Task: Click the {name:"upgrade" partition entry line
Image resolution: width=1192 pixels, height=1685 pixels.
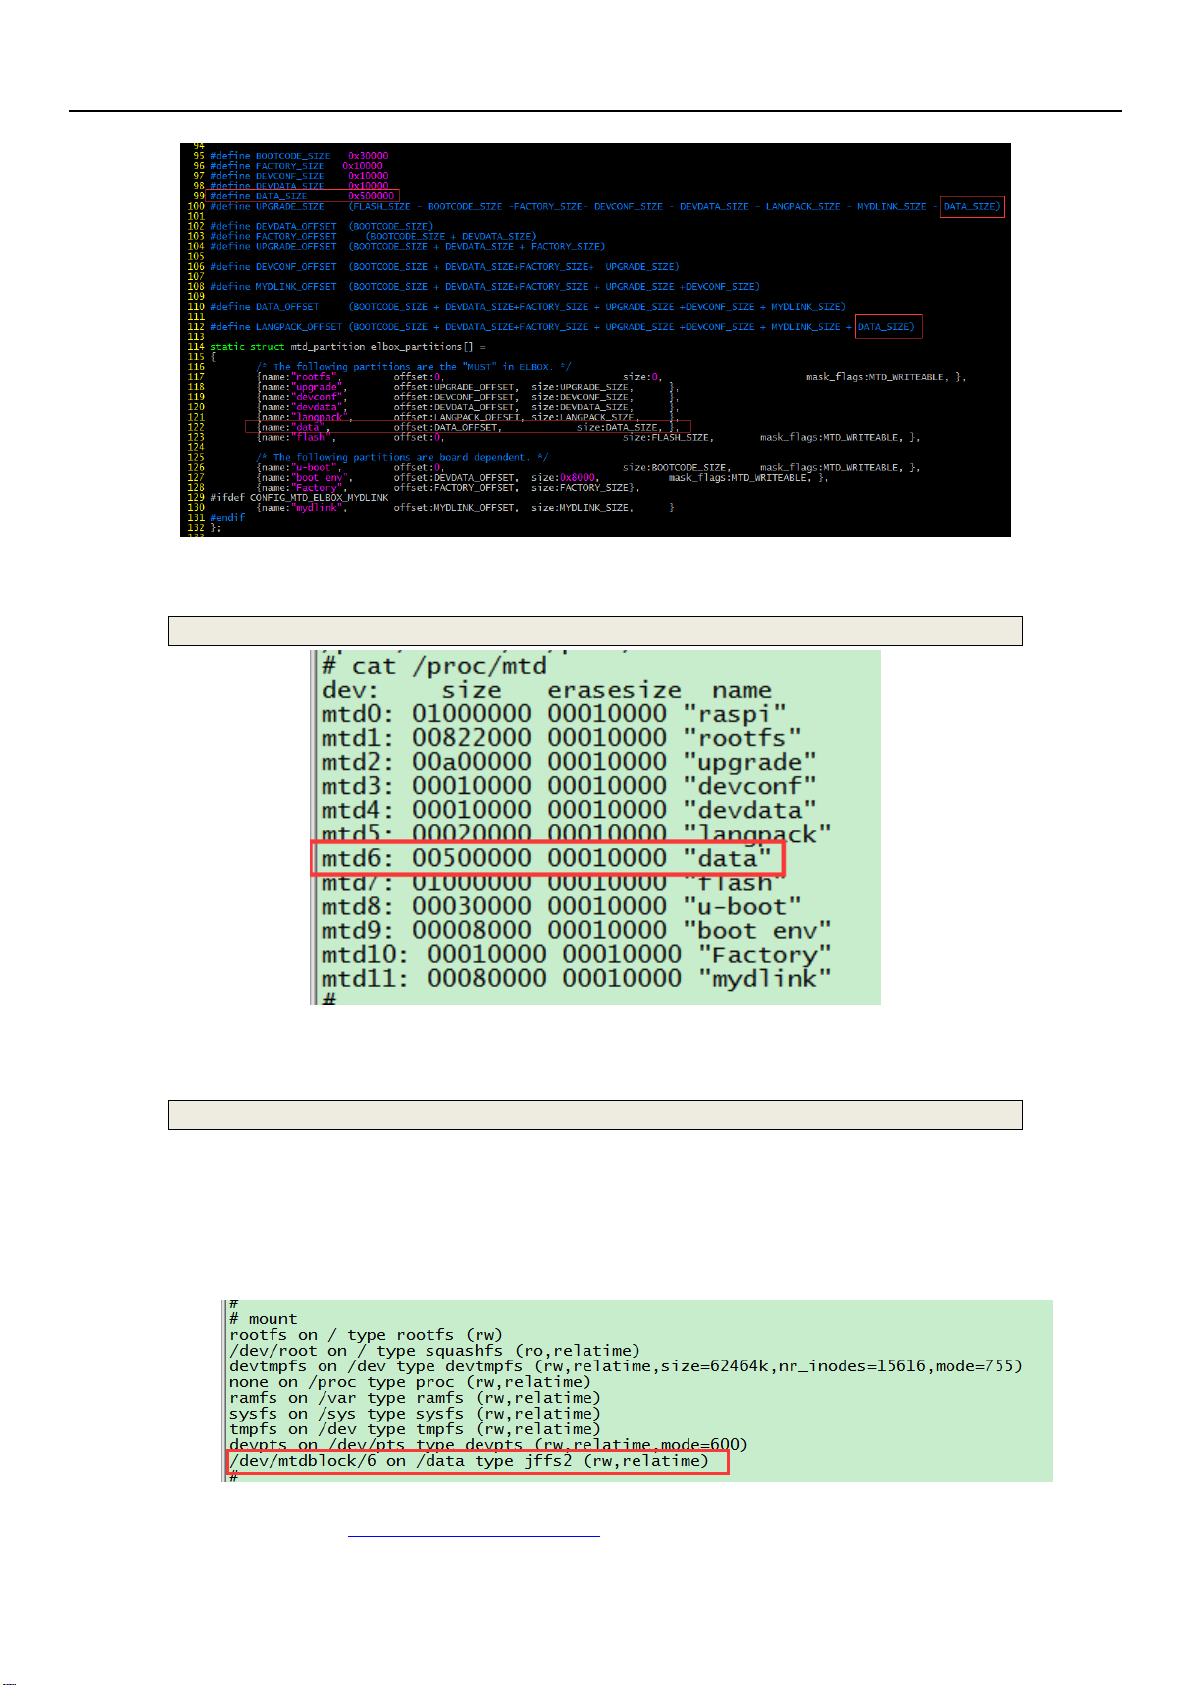Action: click(468, 387)
